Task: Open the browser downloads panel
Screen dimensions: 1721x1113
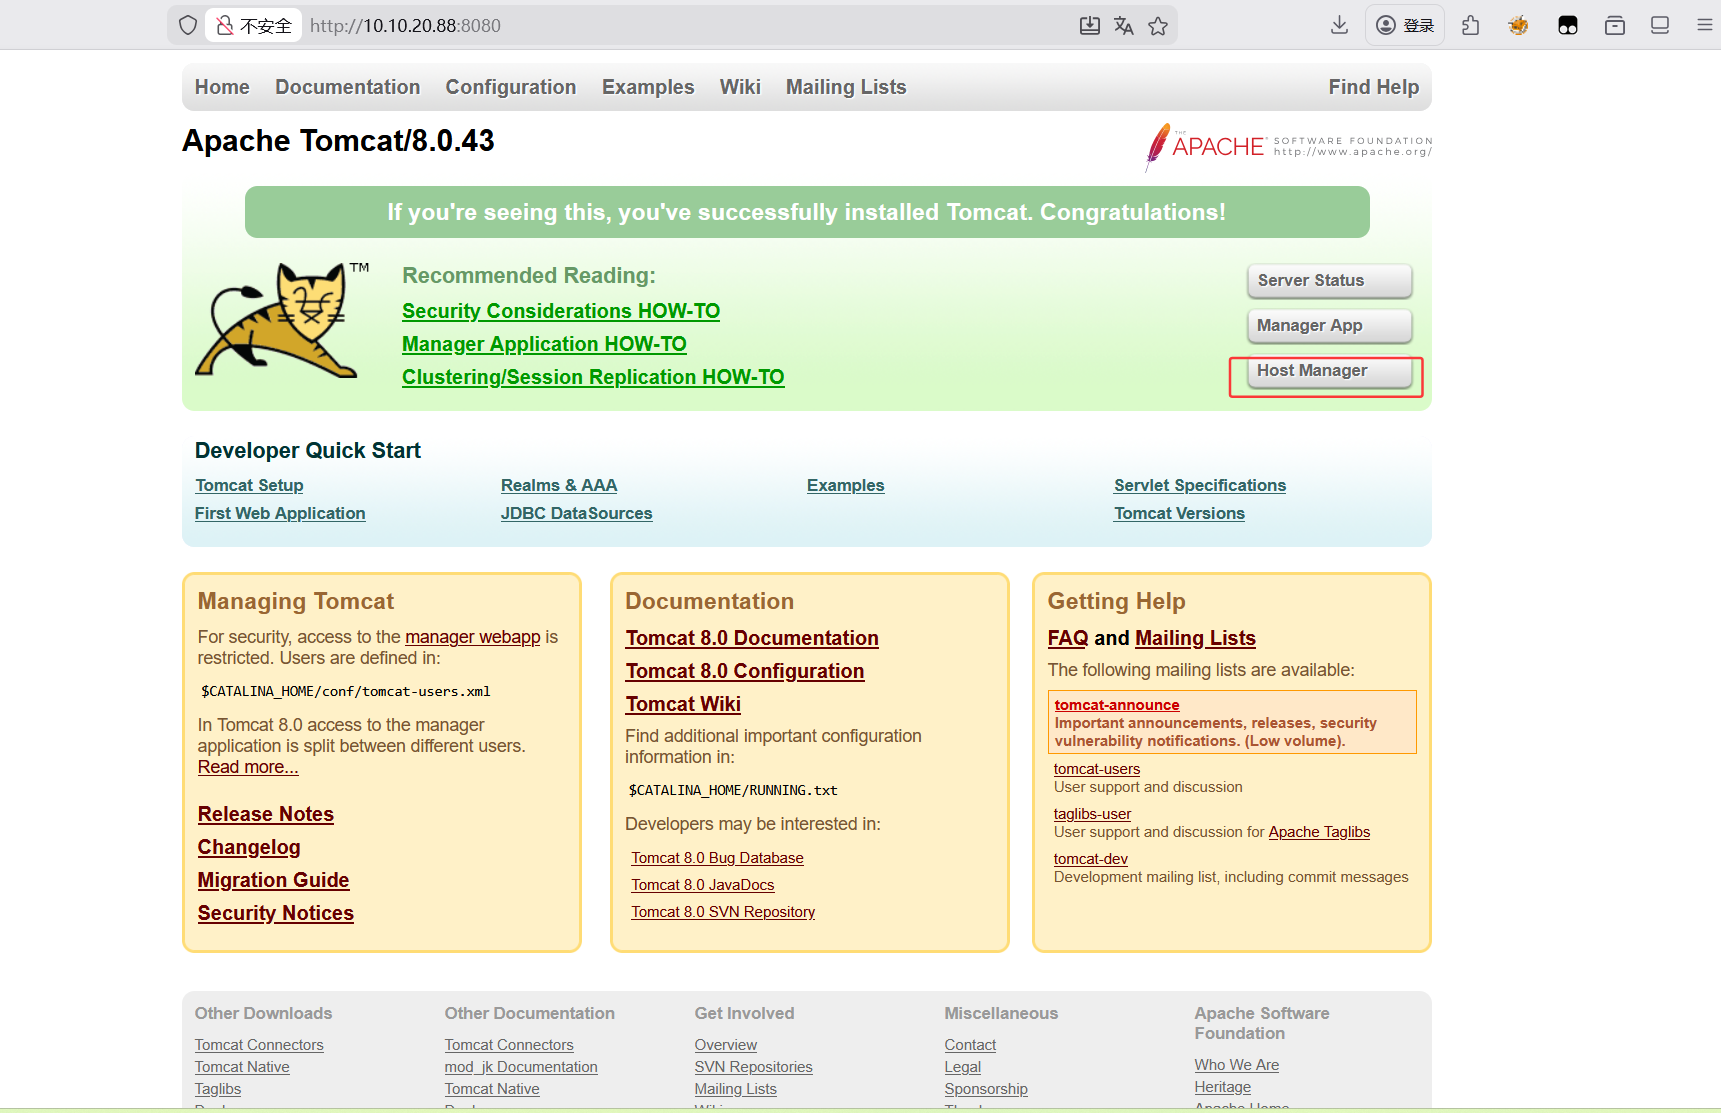Action: point(1339,26)
